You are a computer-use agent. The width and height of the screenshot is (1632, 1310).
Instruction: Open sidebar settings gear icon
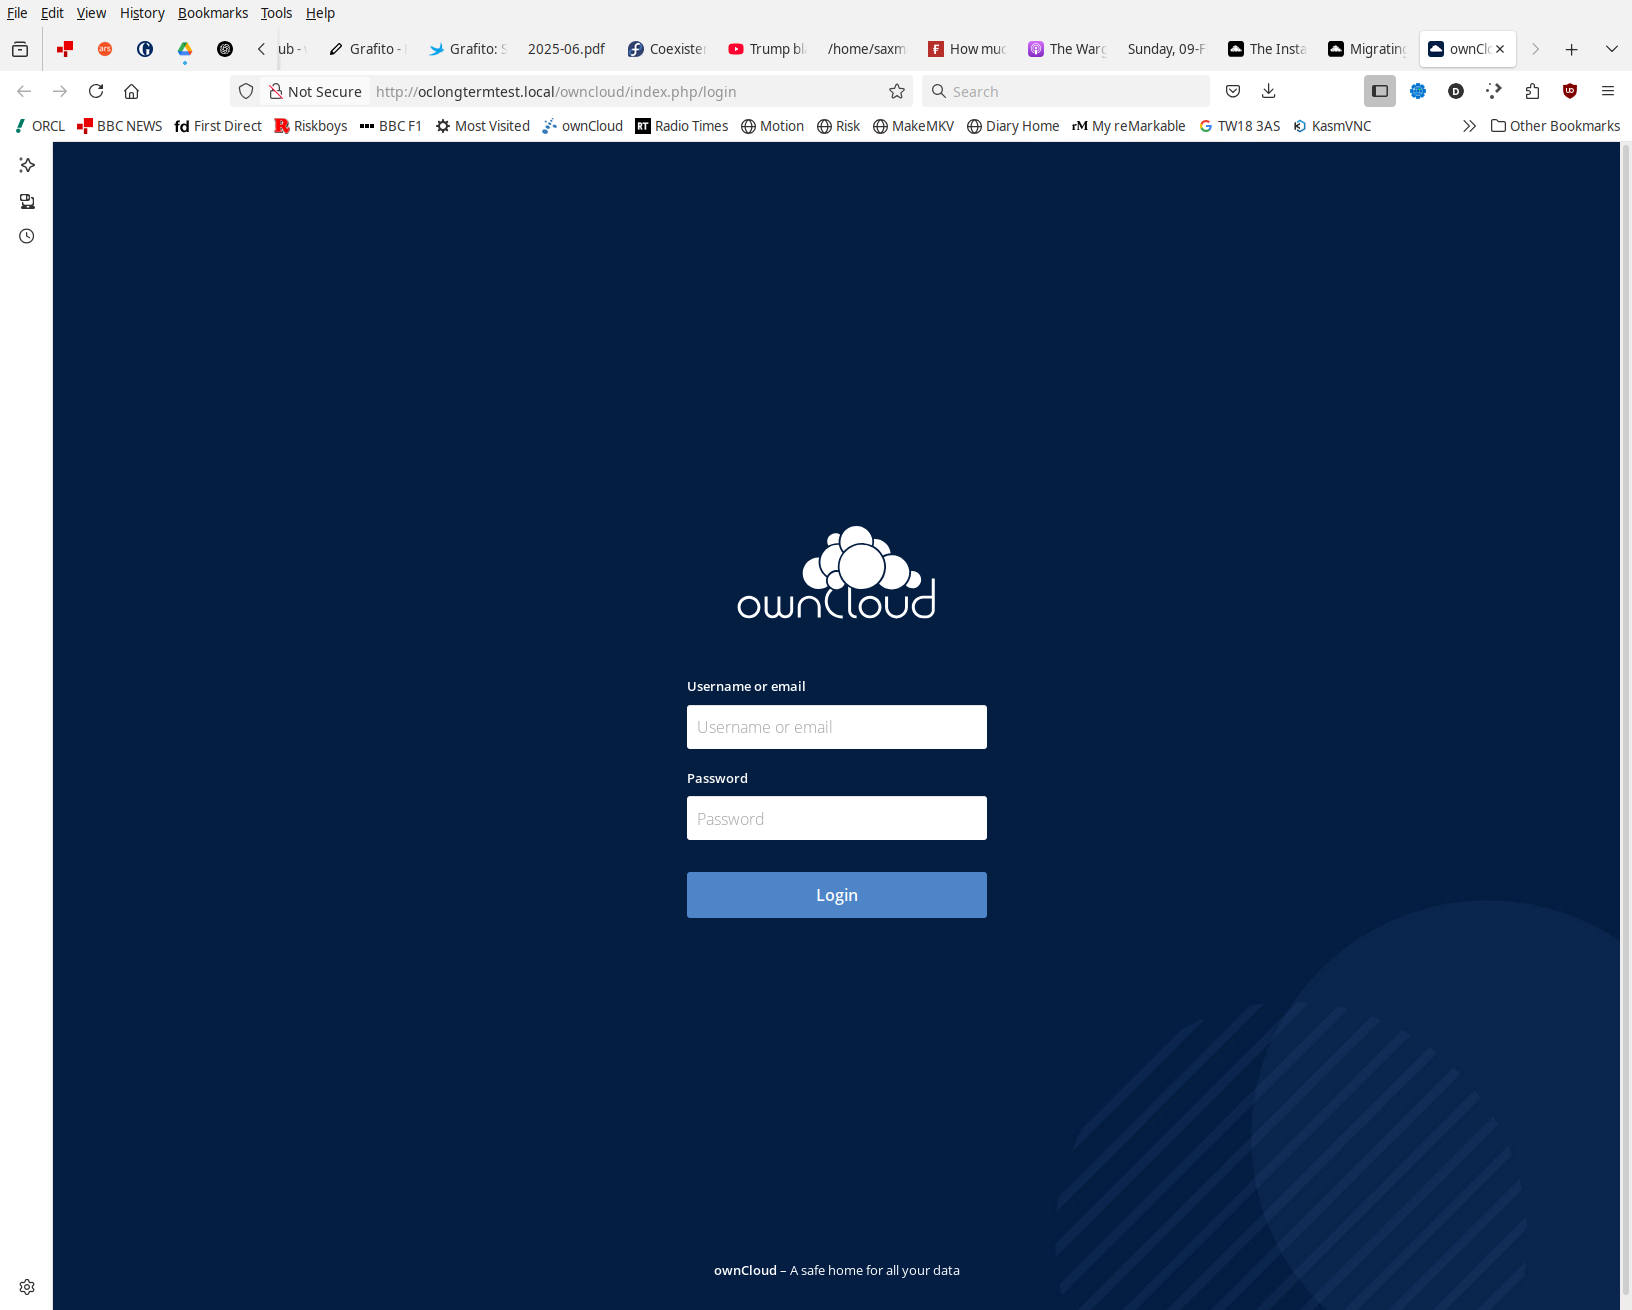pyautogui.click(x=27, y=1287)
